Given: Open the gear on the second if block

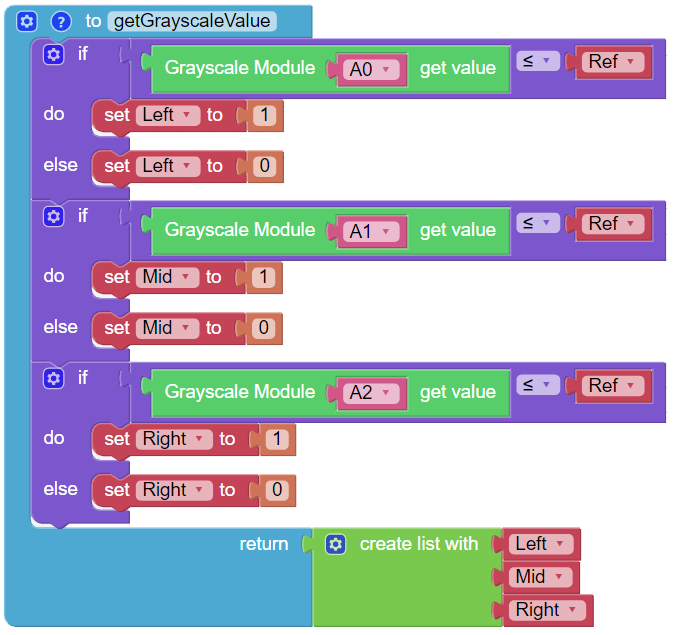Looking at the screenshot, I should [x=54, y=216].
